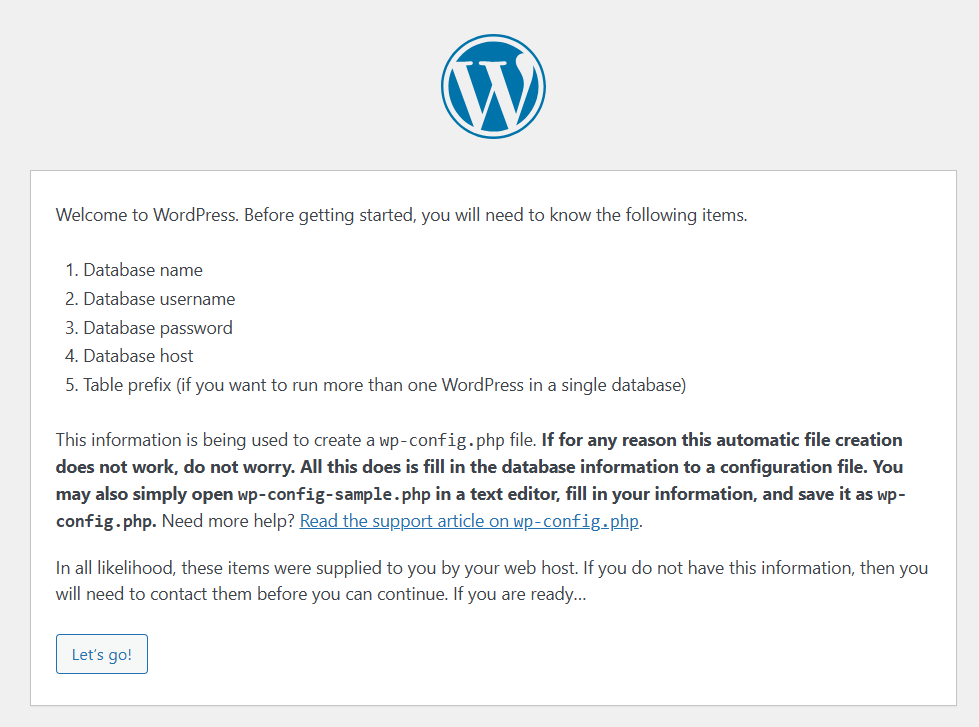Select the "Database username" list item
Screen dimensions: 979x727
(159, 299)
